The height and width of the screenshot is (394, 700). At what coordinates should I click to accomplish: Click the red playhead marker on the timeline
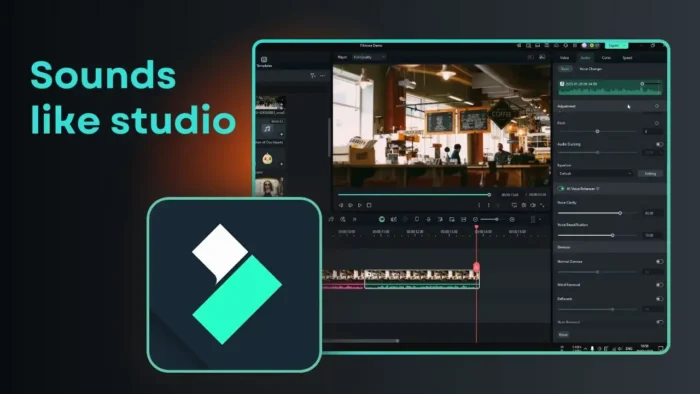tap(476, 267)
